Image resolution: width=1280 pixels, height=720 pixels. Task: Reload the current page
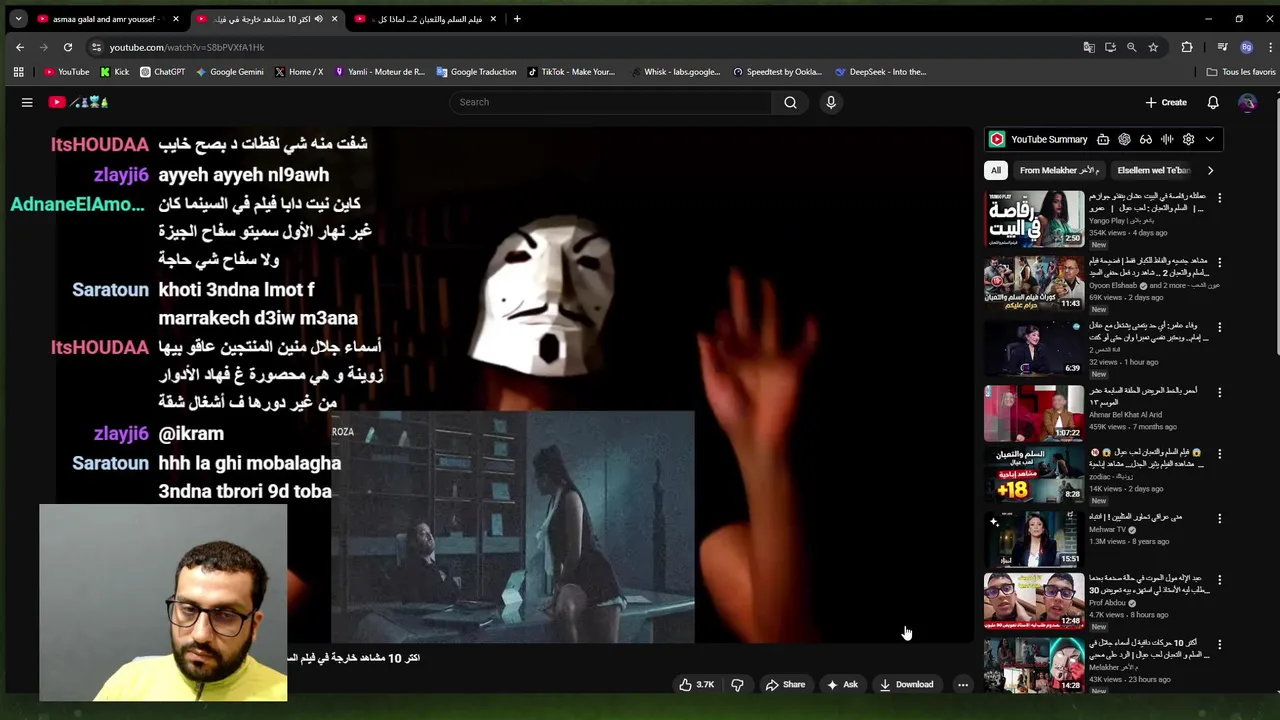coord(67,47)
